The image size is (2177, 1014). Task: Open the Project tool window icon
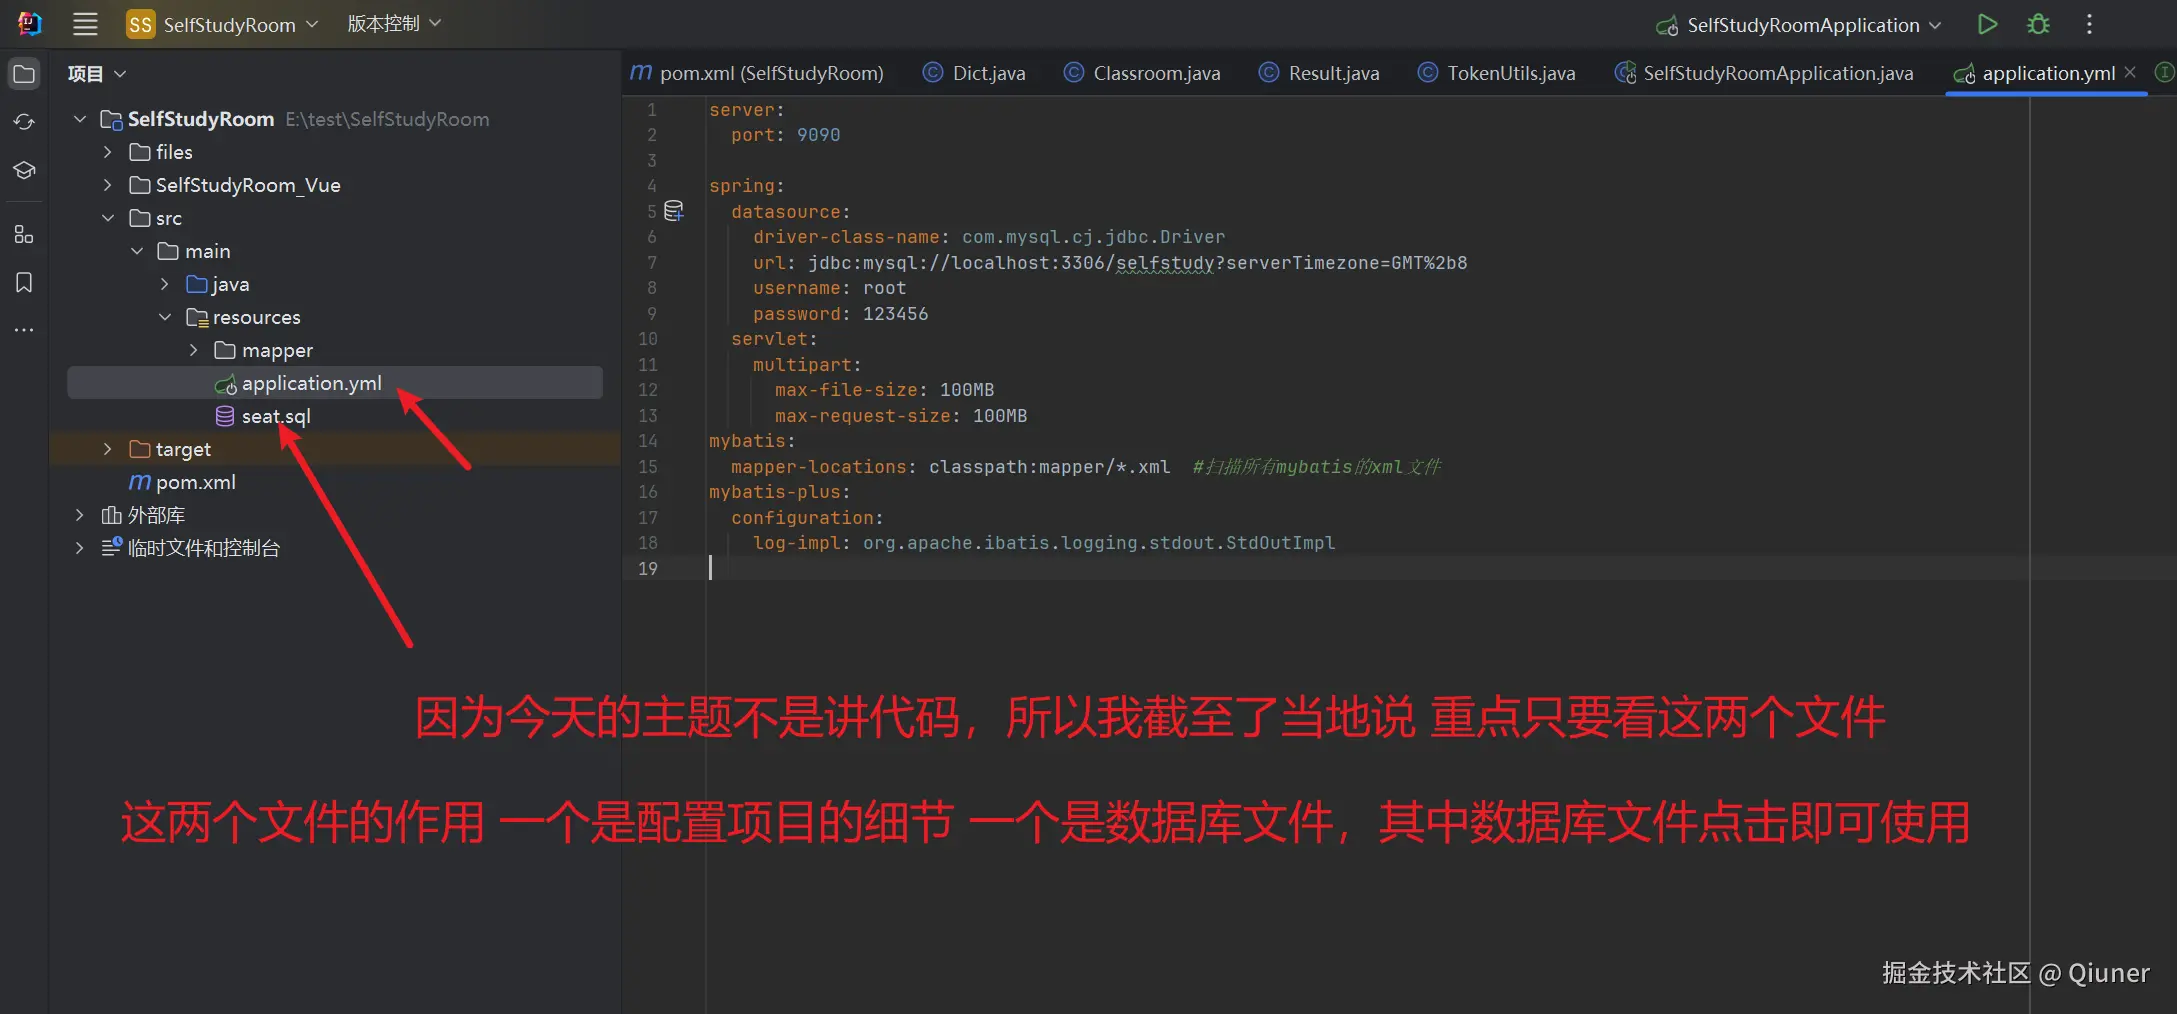click(24, 74)
